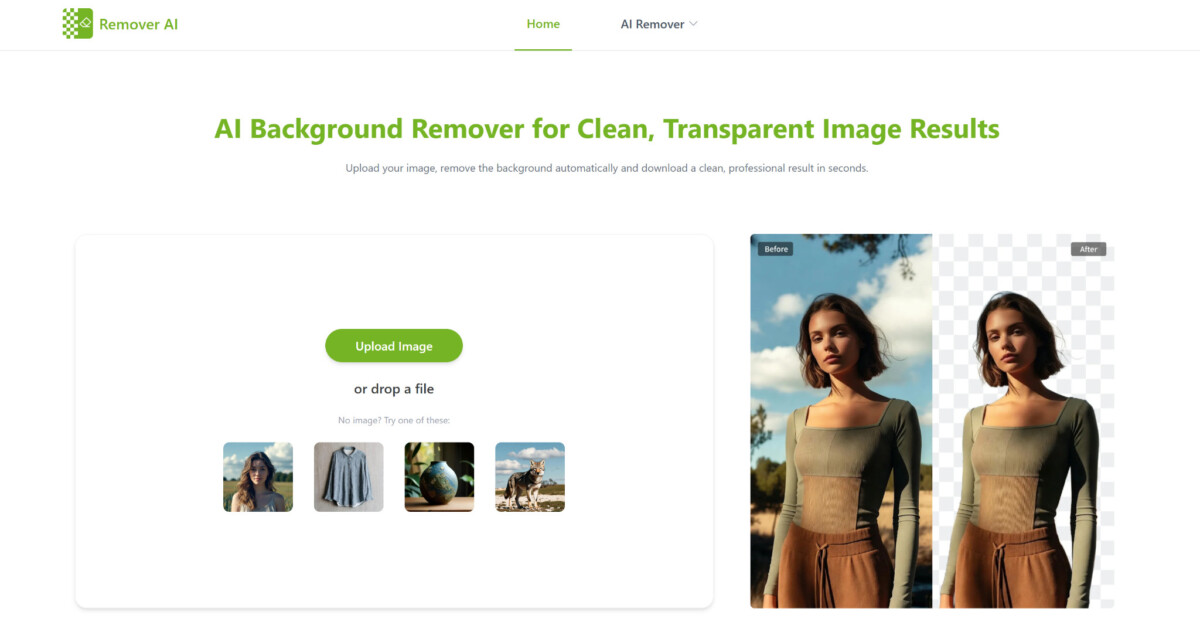The image size is (1200, 632).
Task: Go to the Home tab
Action: pyautogui.click(x=543, y=24)
